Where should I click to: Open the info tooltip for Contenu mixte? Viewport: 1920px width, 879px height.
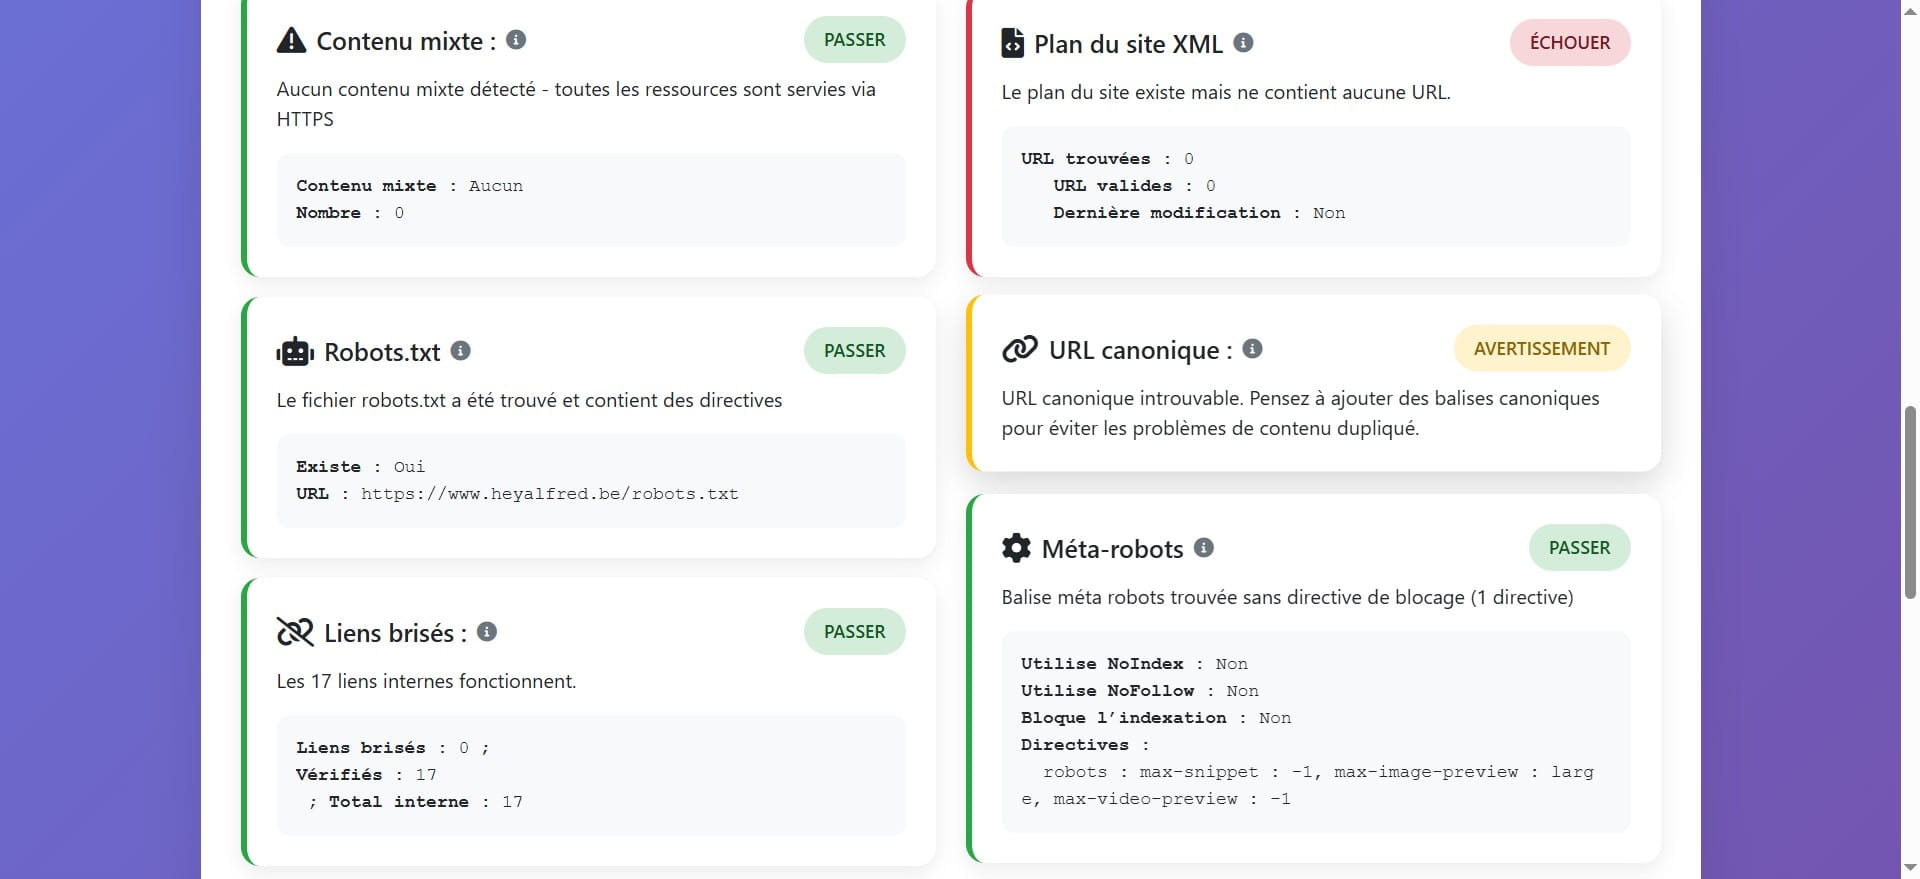[516, 41]
